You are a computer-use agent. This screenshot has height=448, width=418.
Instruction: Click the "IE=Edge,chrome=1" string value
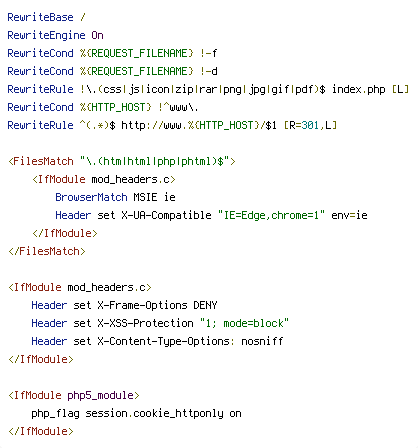[271, 215]
